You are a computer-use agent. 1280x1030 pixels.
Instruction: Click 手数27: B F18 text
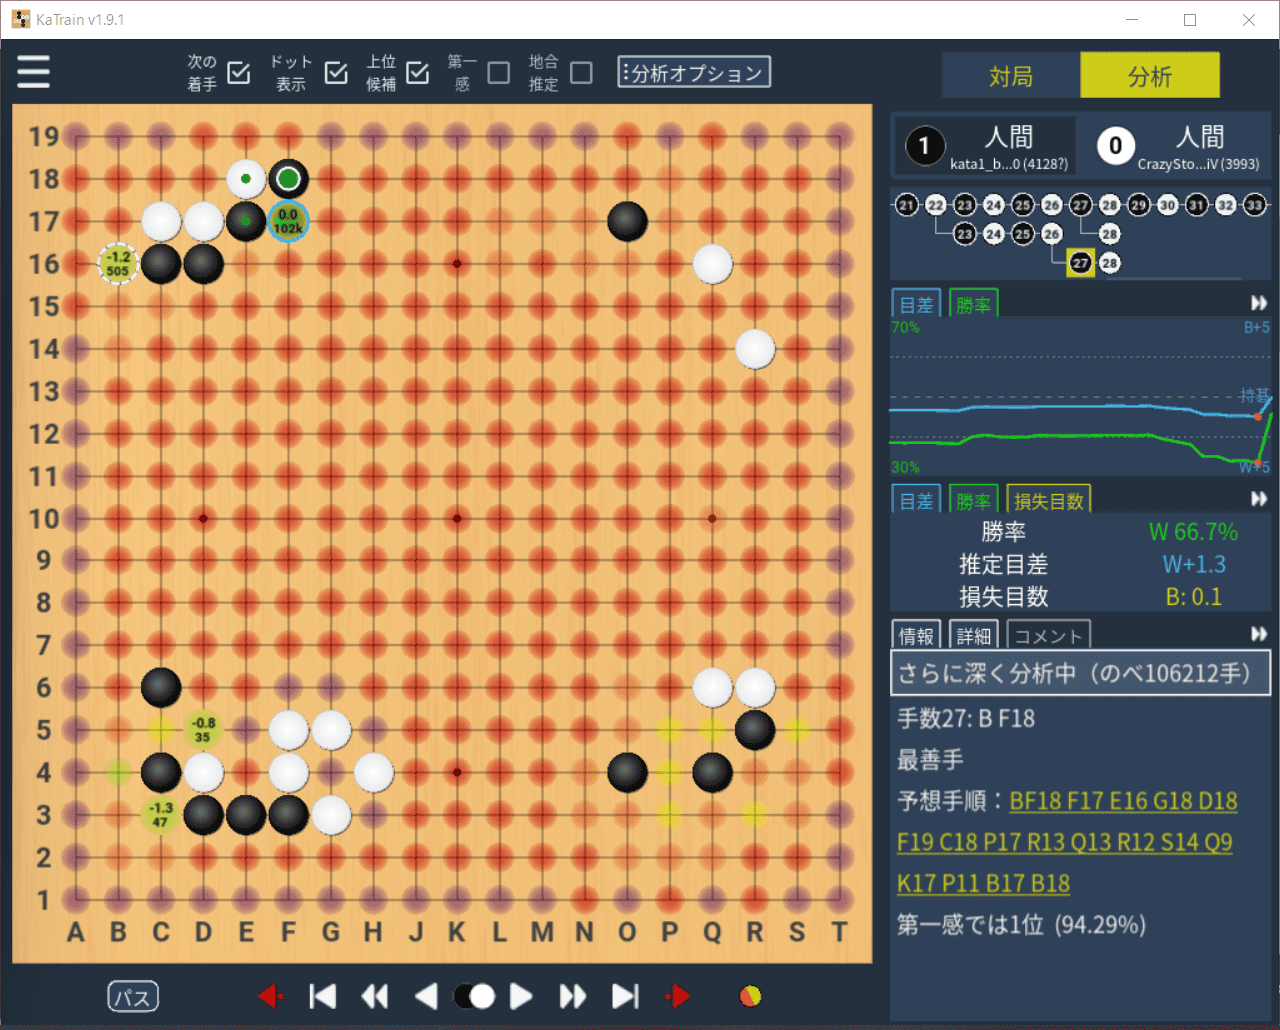(x=966, y=718)
